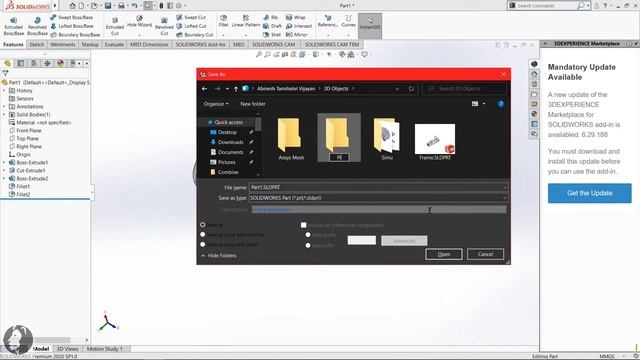The image size is (640, 360).
Task: Click the navigation pane scrollbar in dialog
Action: coord(258,124)
